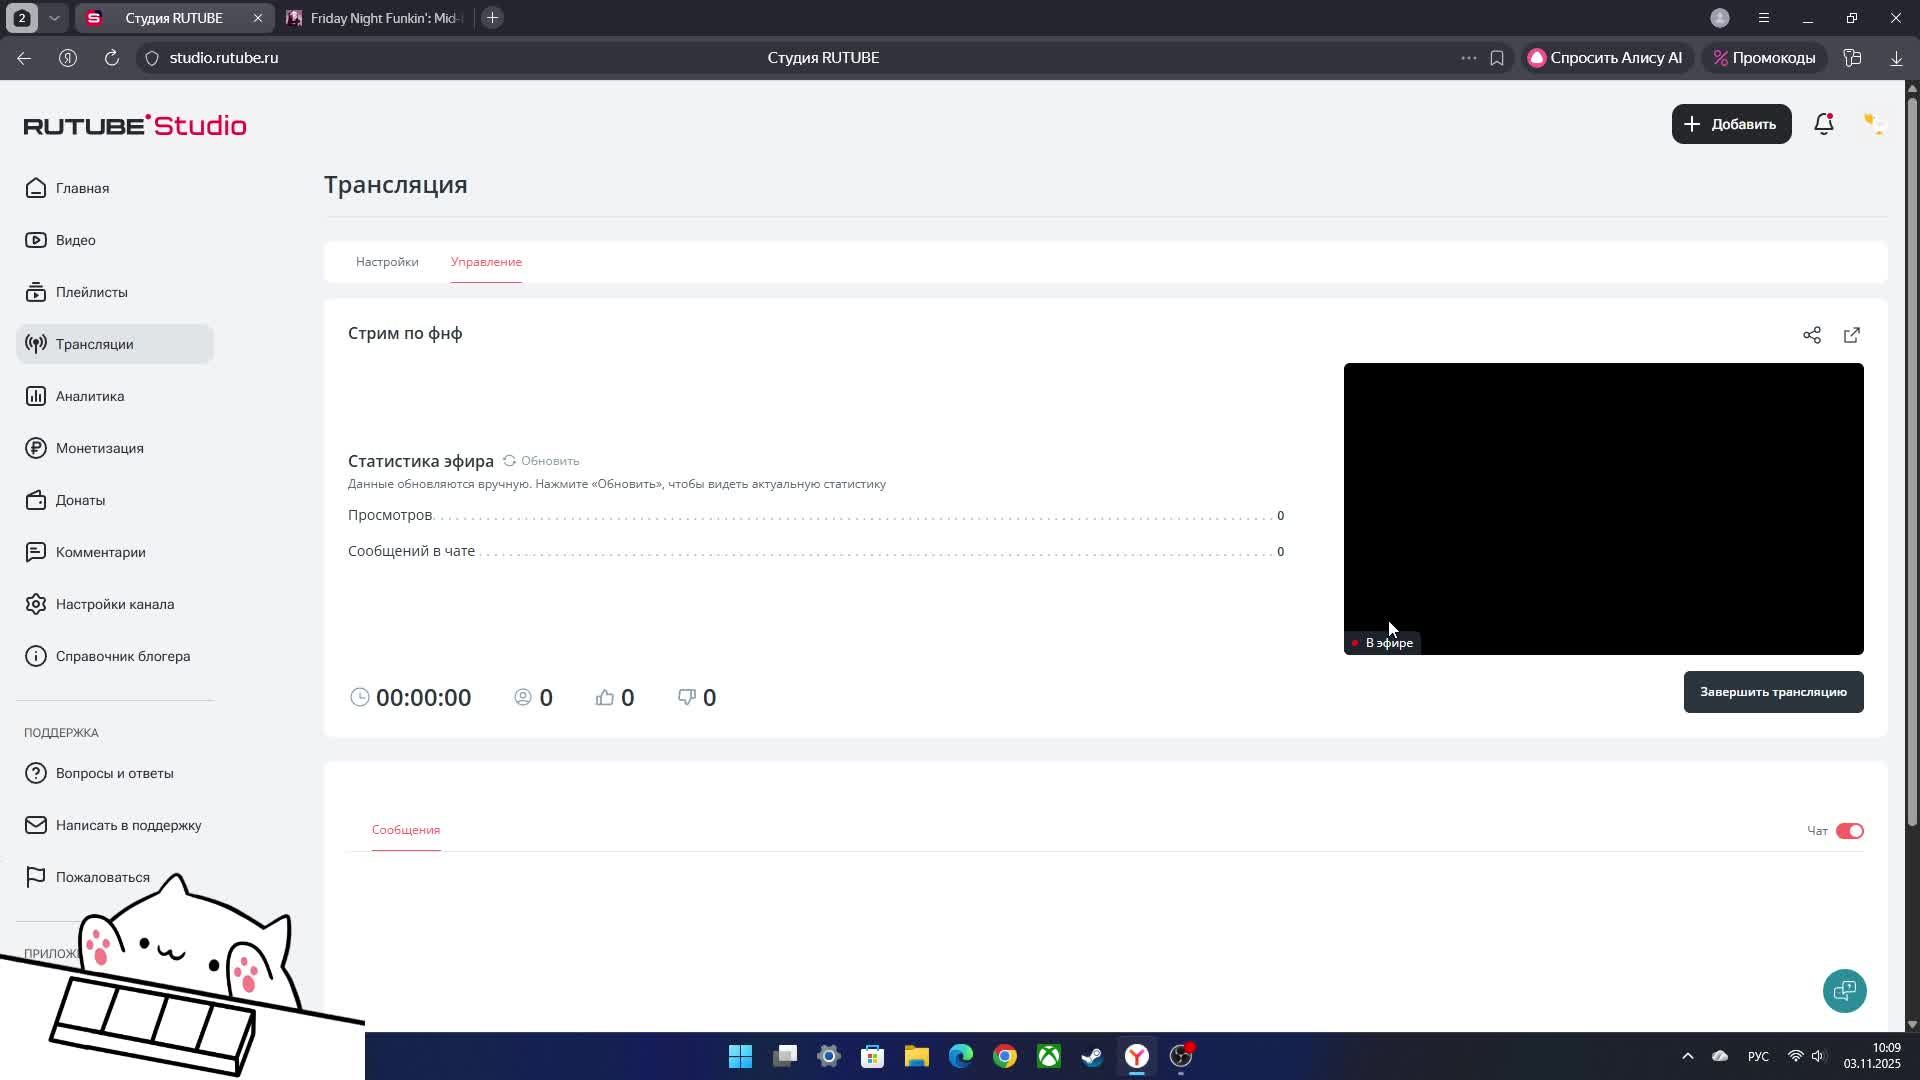Open Steam from the taskbar
This screenshot has height=1080, width=1920.
(1092, 1056)
